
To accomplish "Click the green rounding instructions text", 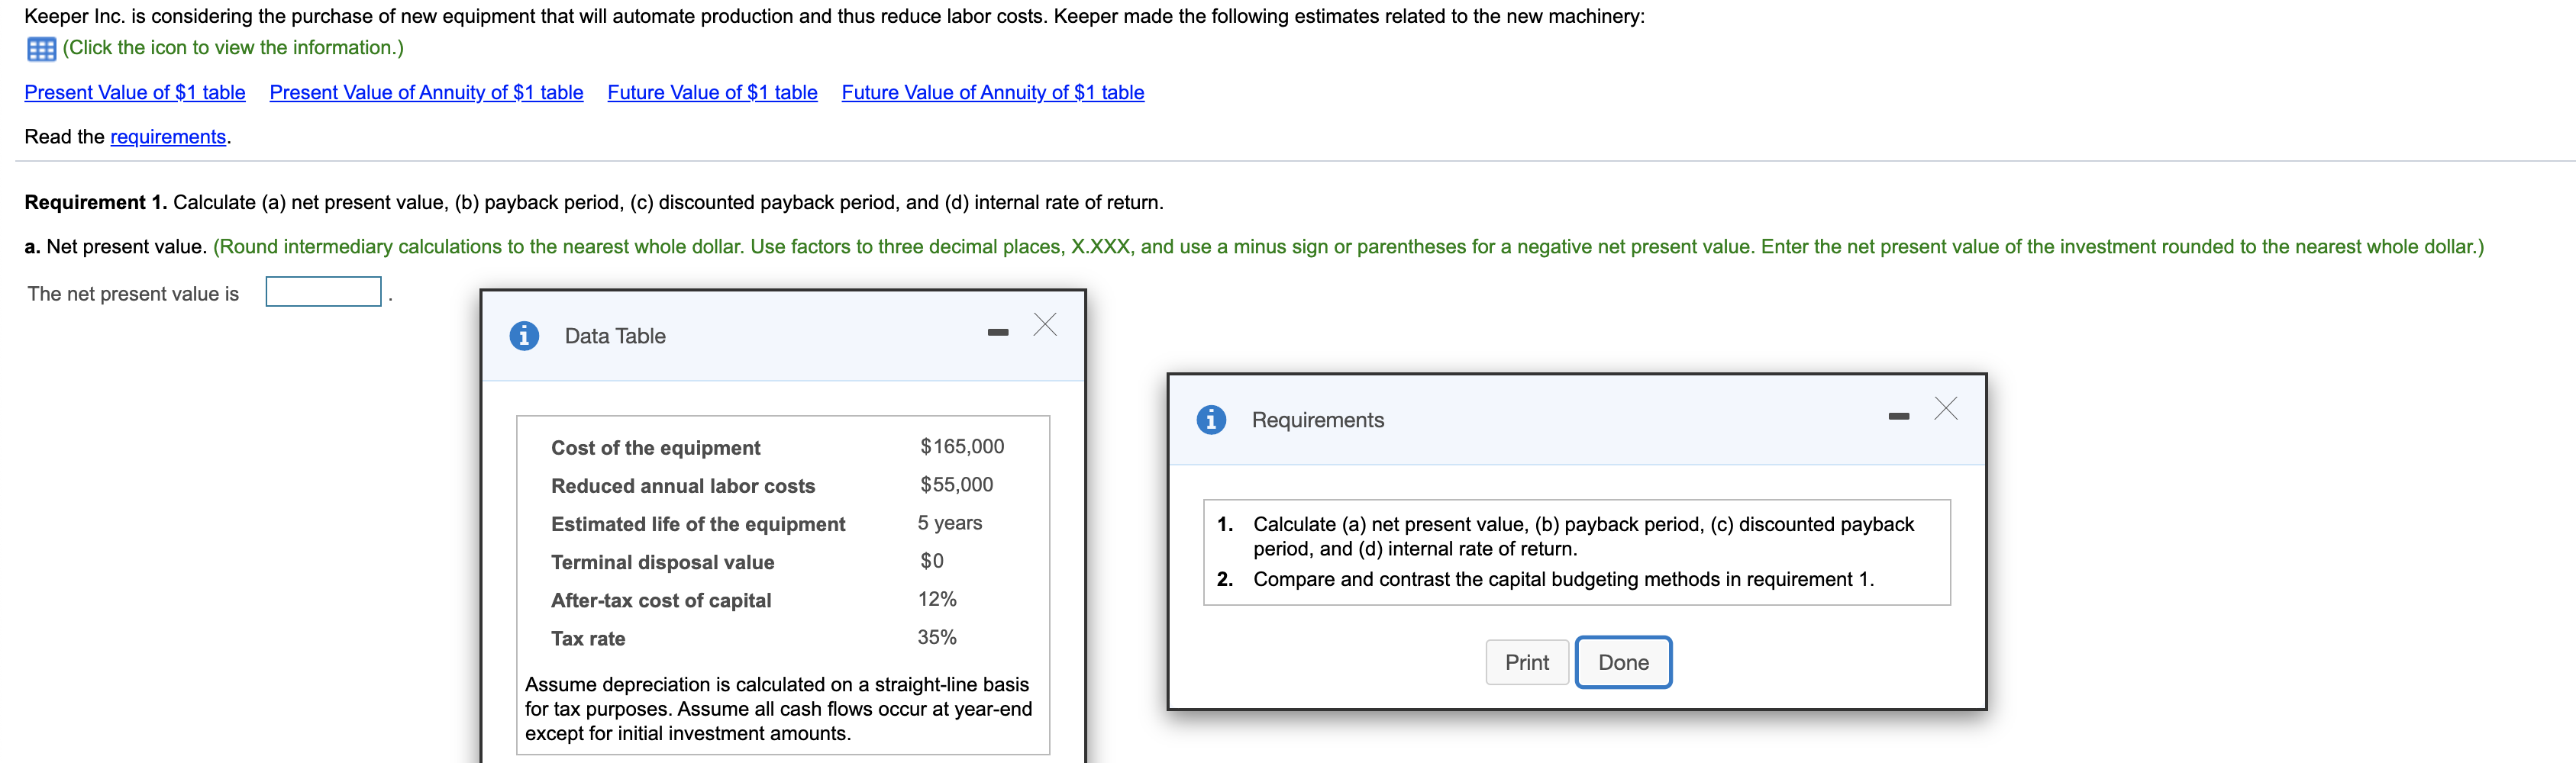I will tap(1348, 247).
